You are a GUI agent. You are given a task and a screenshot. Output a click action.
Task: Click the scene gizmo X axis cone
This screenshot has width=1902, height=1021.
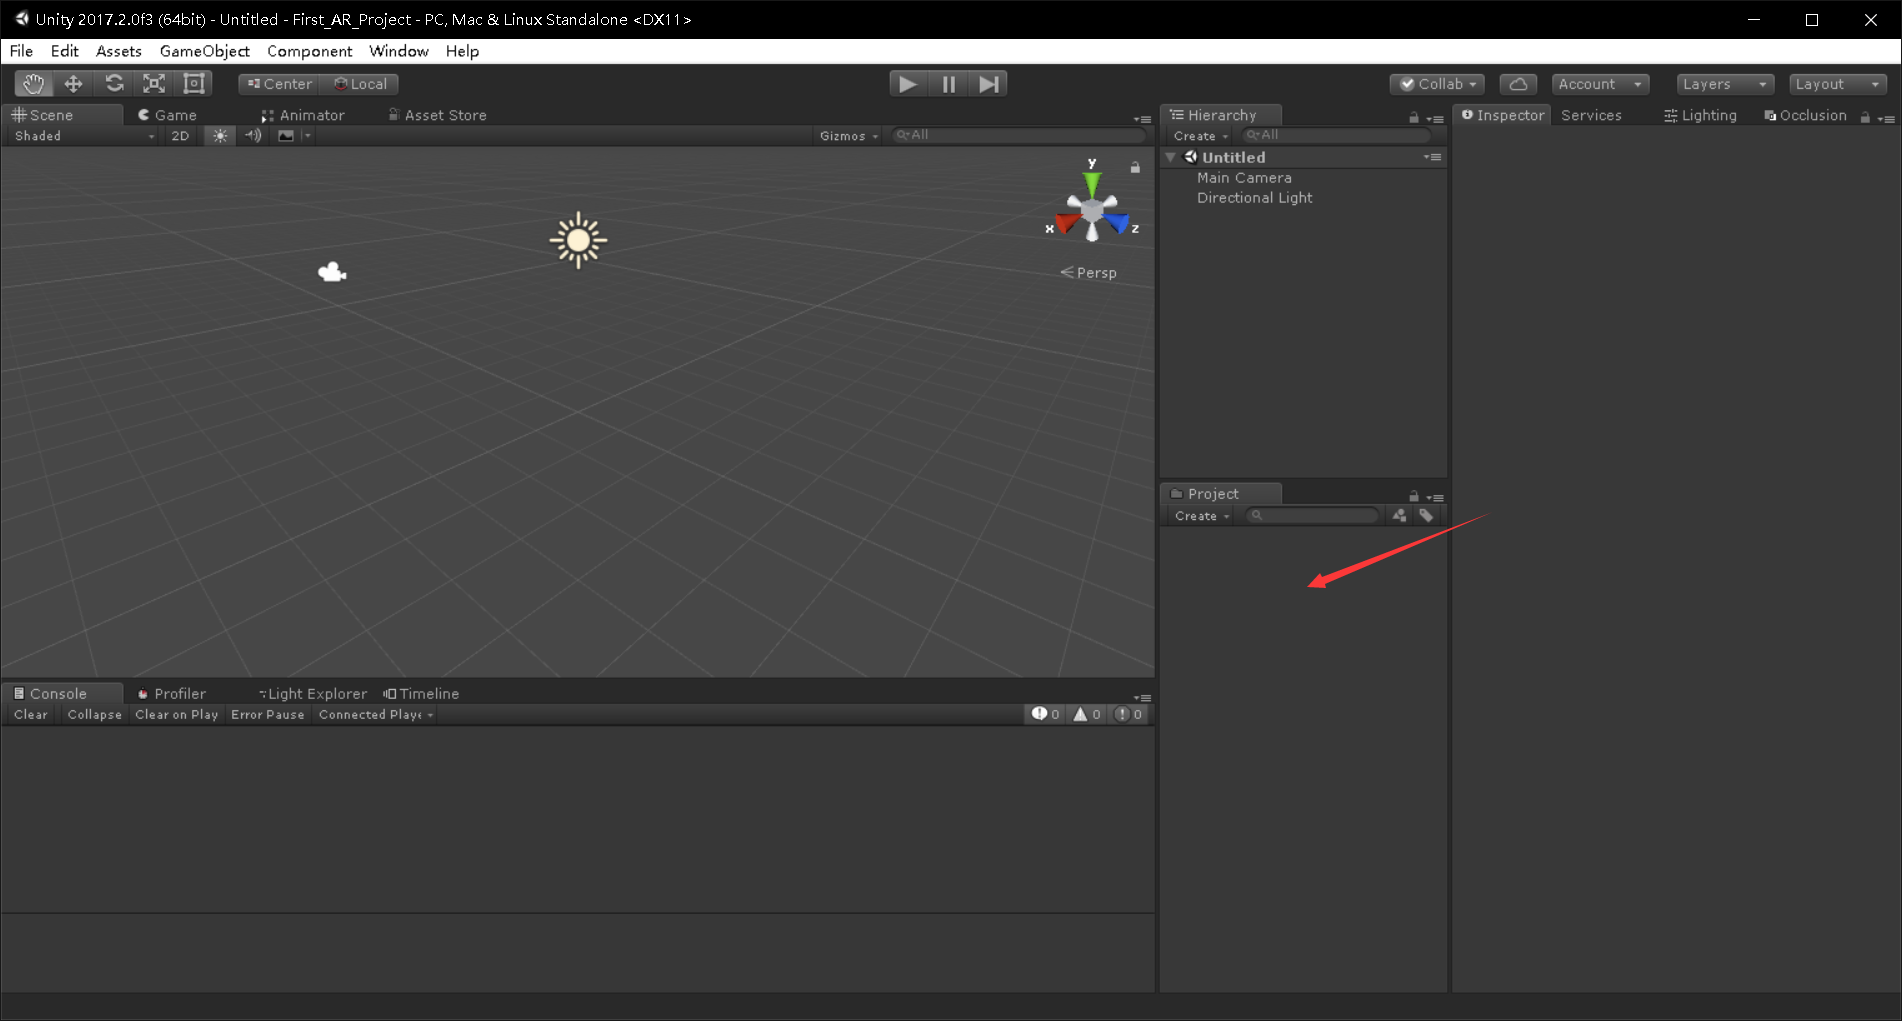click(1067, 222)
